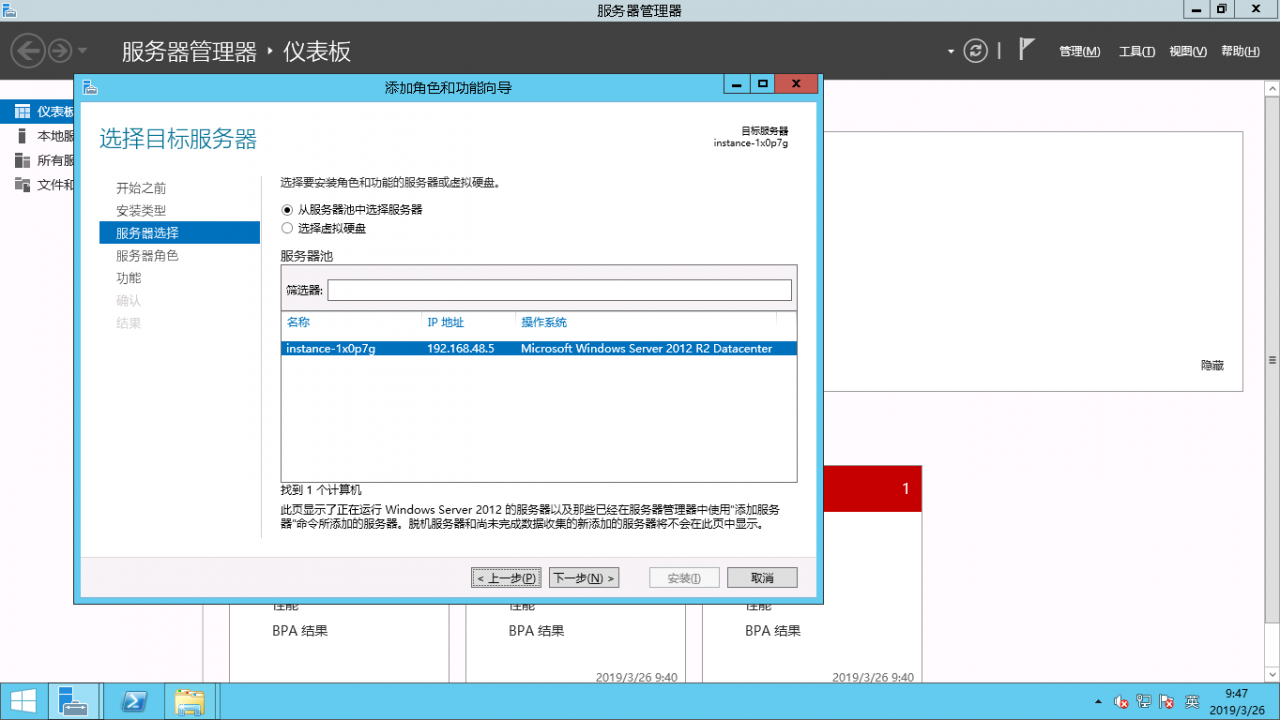This screenshot has height=720, width=1280.
Task: Maximize the add roles wizard window
Action: click(763, 84)
